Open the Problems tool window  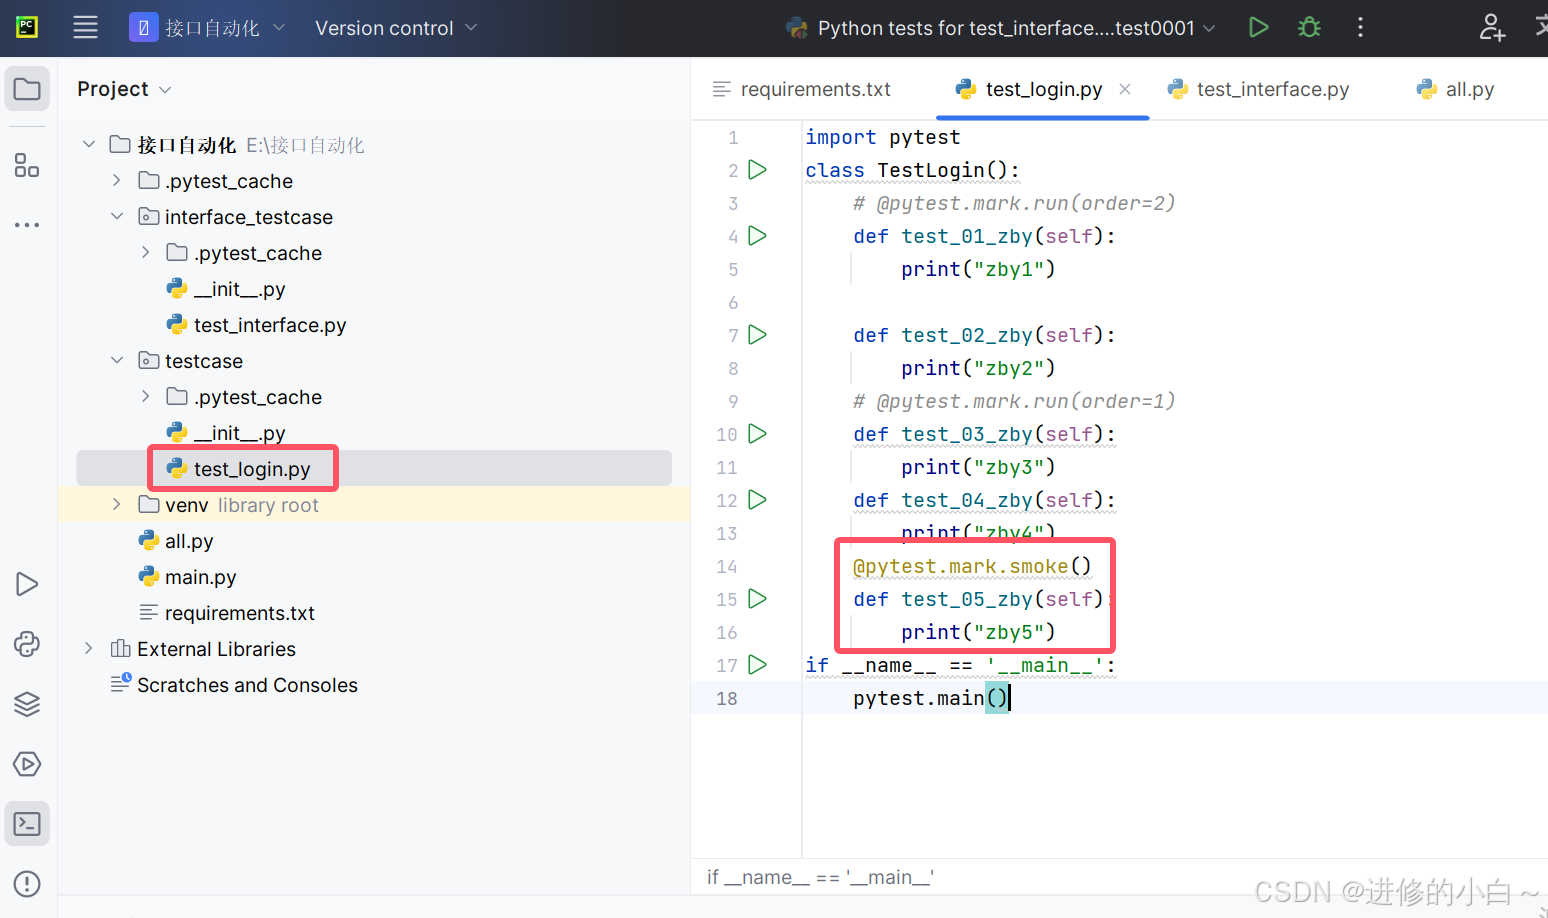point(26,883)
